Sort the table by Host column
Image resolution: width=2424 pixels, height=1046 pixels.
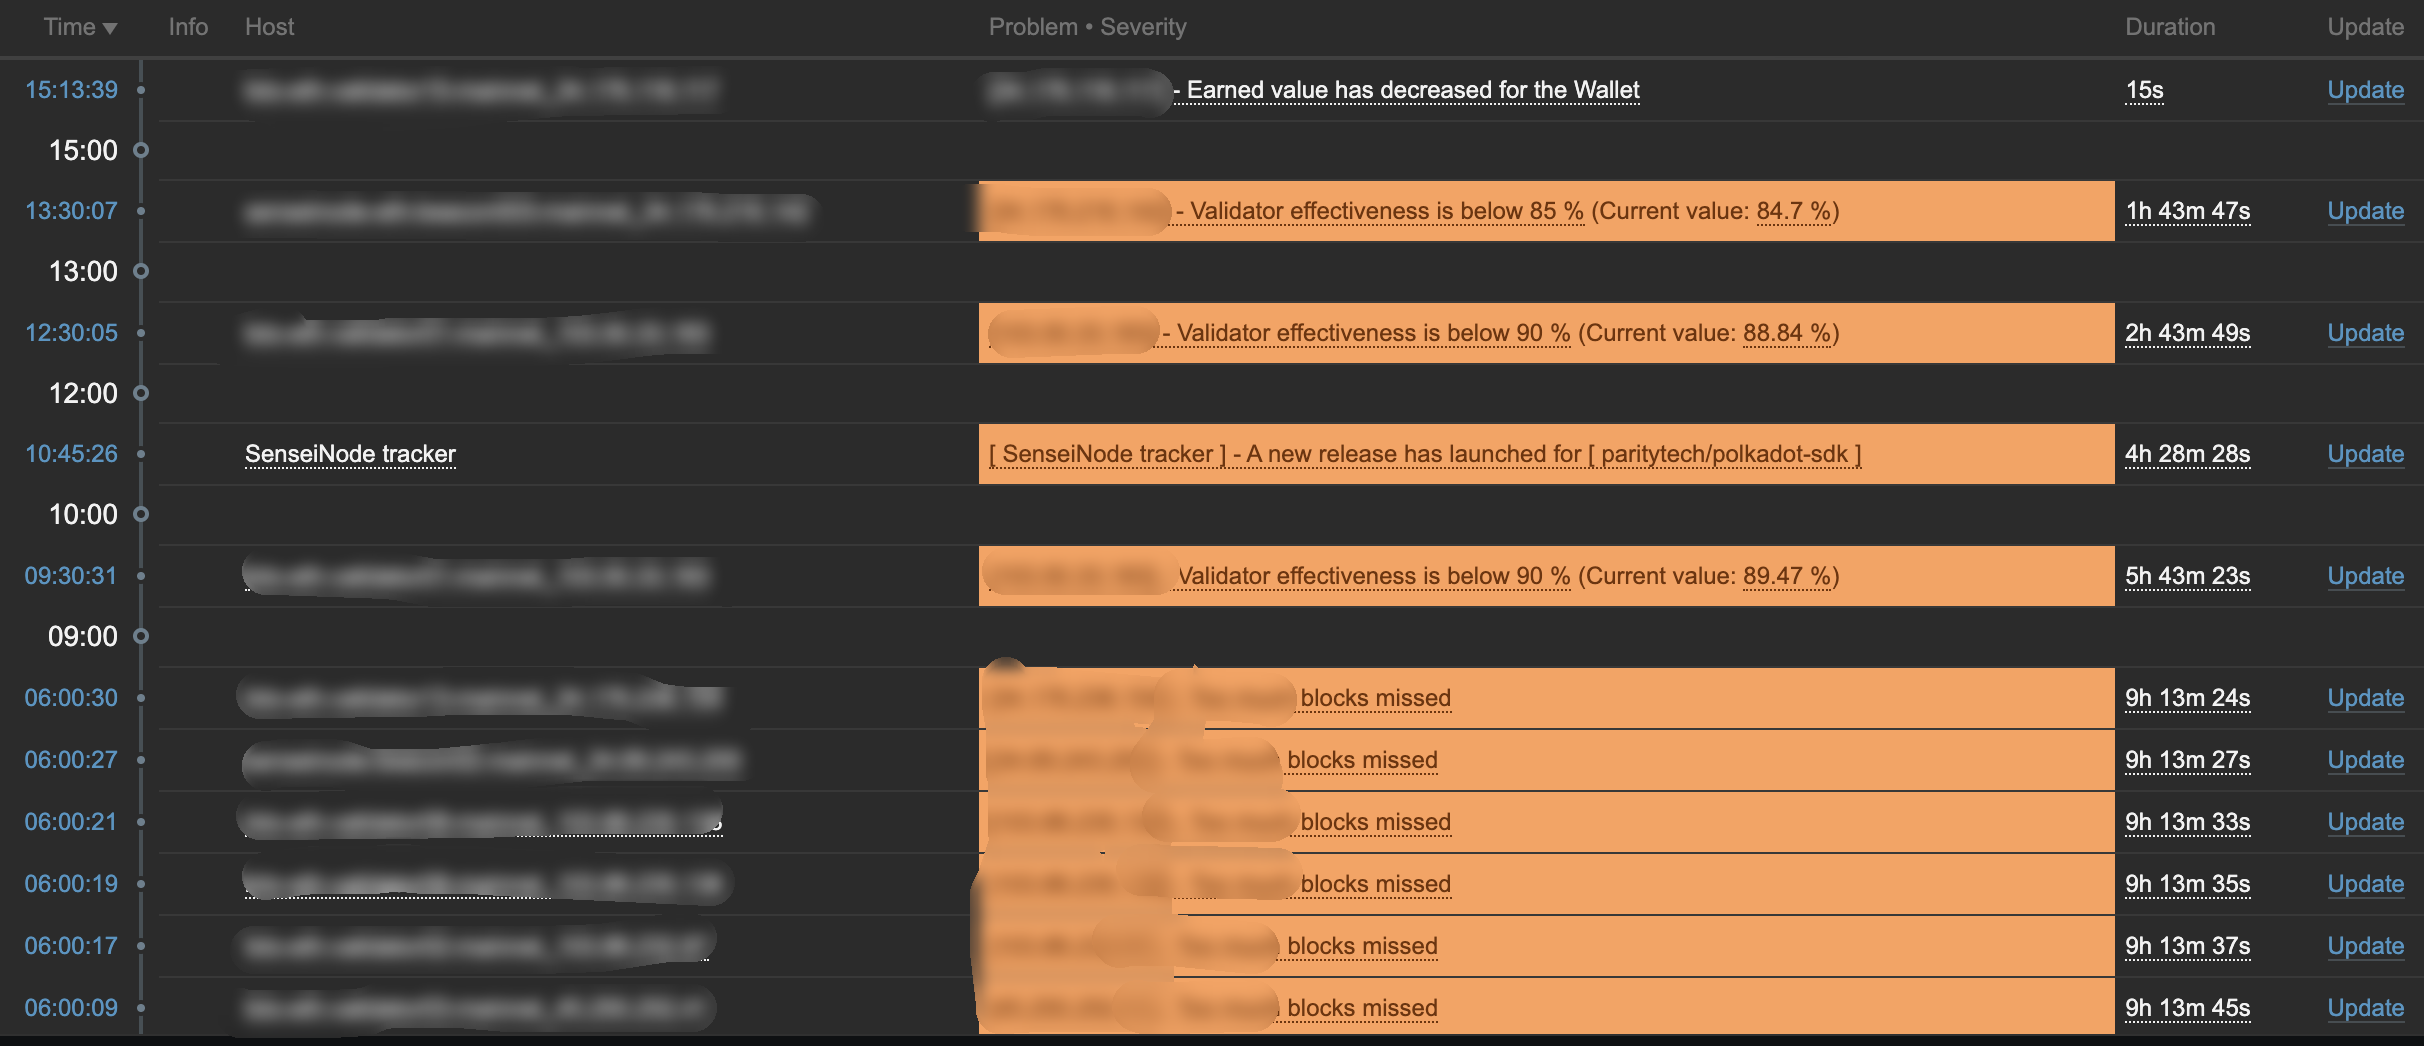click(x=269, y=27)
